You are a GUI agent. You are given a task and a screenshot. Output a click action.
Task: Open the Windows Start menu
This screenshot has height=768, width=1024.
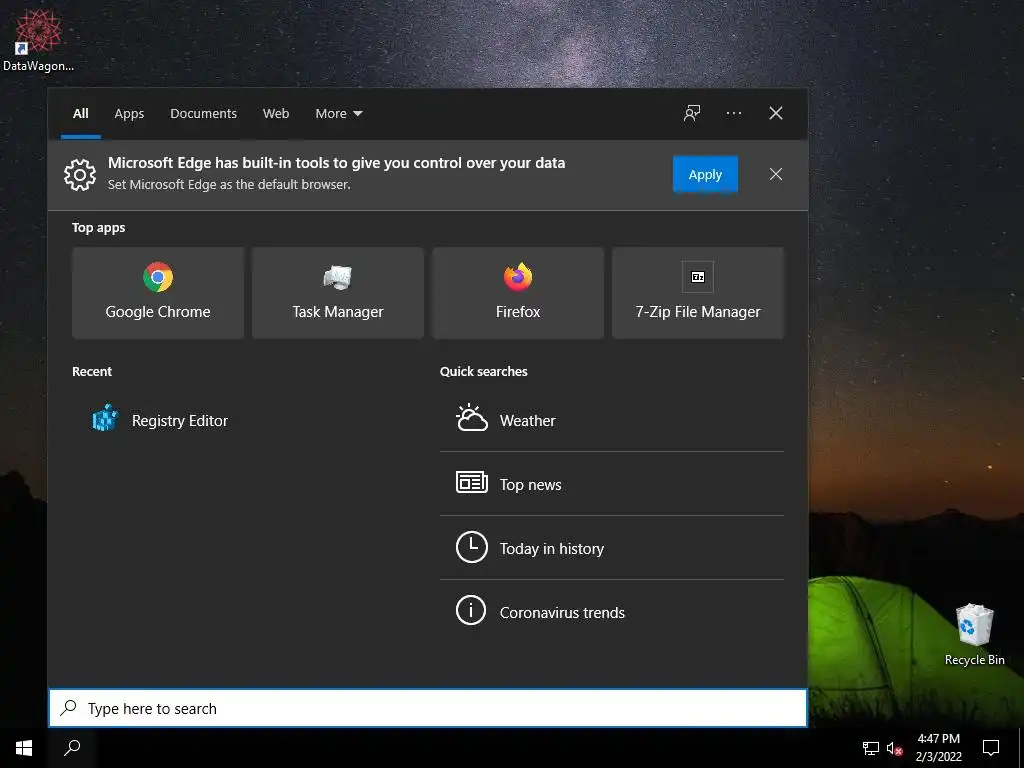click(24, 748)
